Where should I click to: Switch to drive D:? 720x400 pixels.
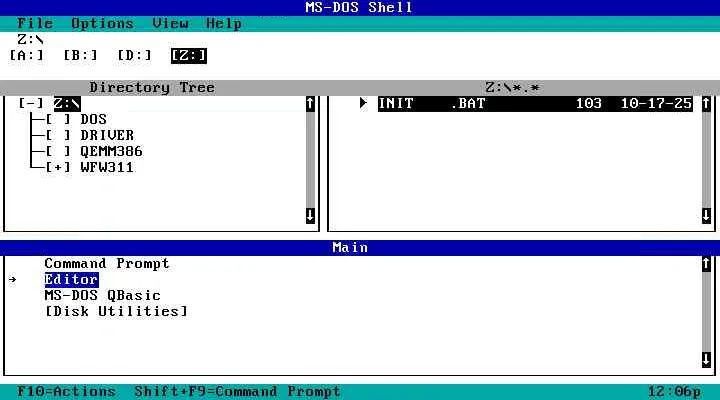(135, 56)
